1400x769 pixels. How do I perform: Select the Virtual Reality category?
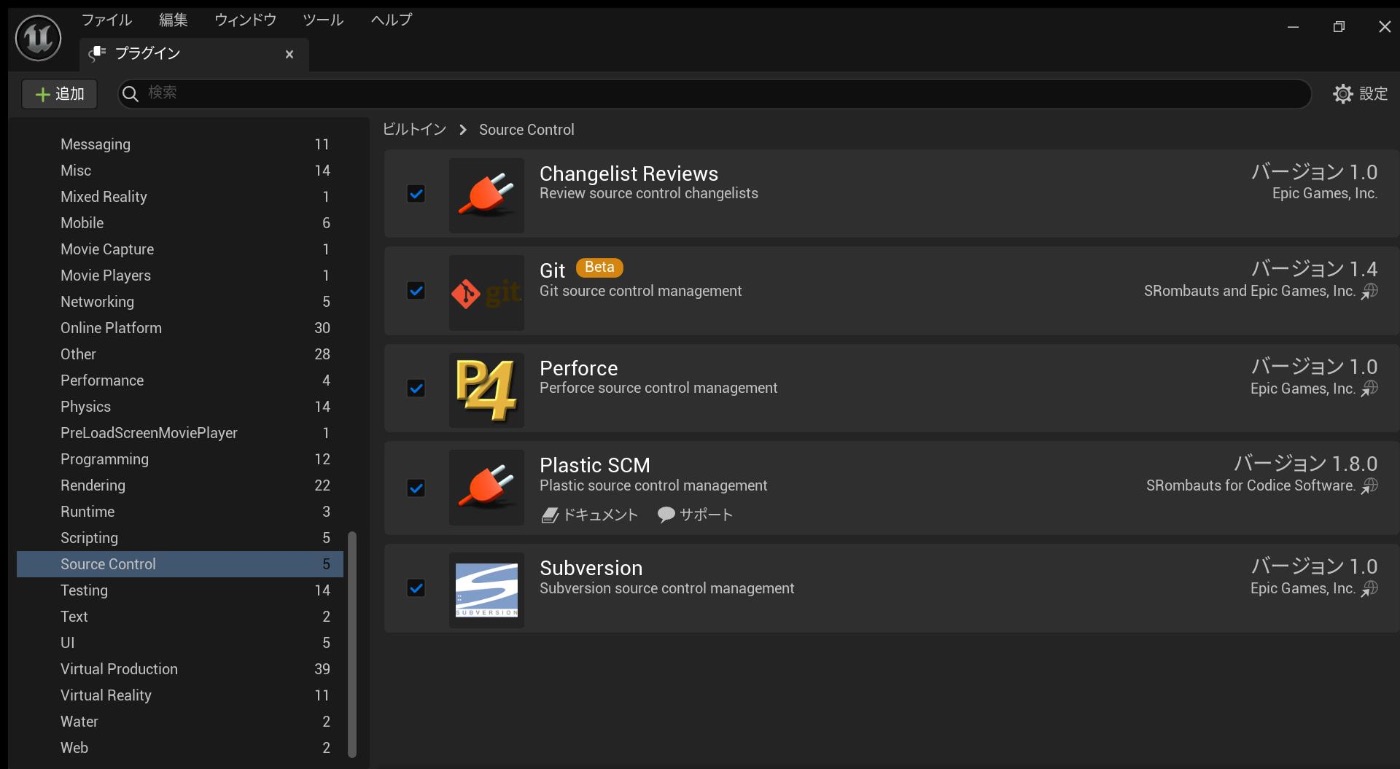pyautogui.click(x=180, y=695)
